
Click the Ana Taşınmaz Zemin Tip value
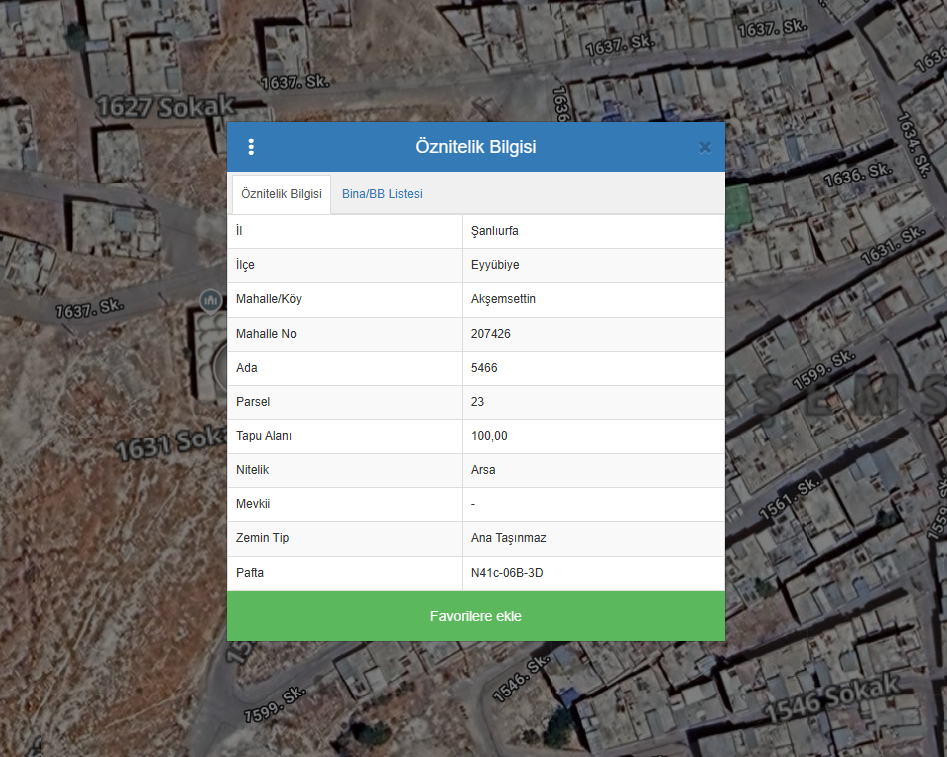(x=509, y=538)
